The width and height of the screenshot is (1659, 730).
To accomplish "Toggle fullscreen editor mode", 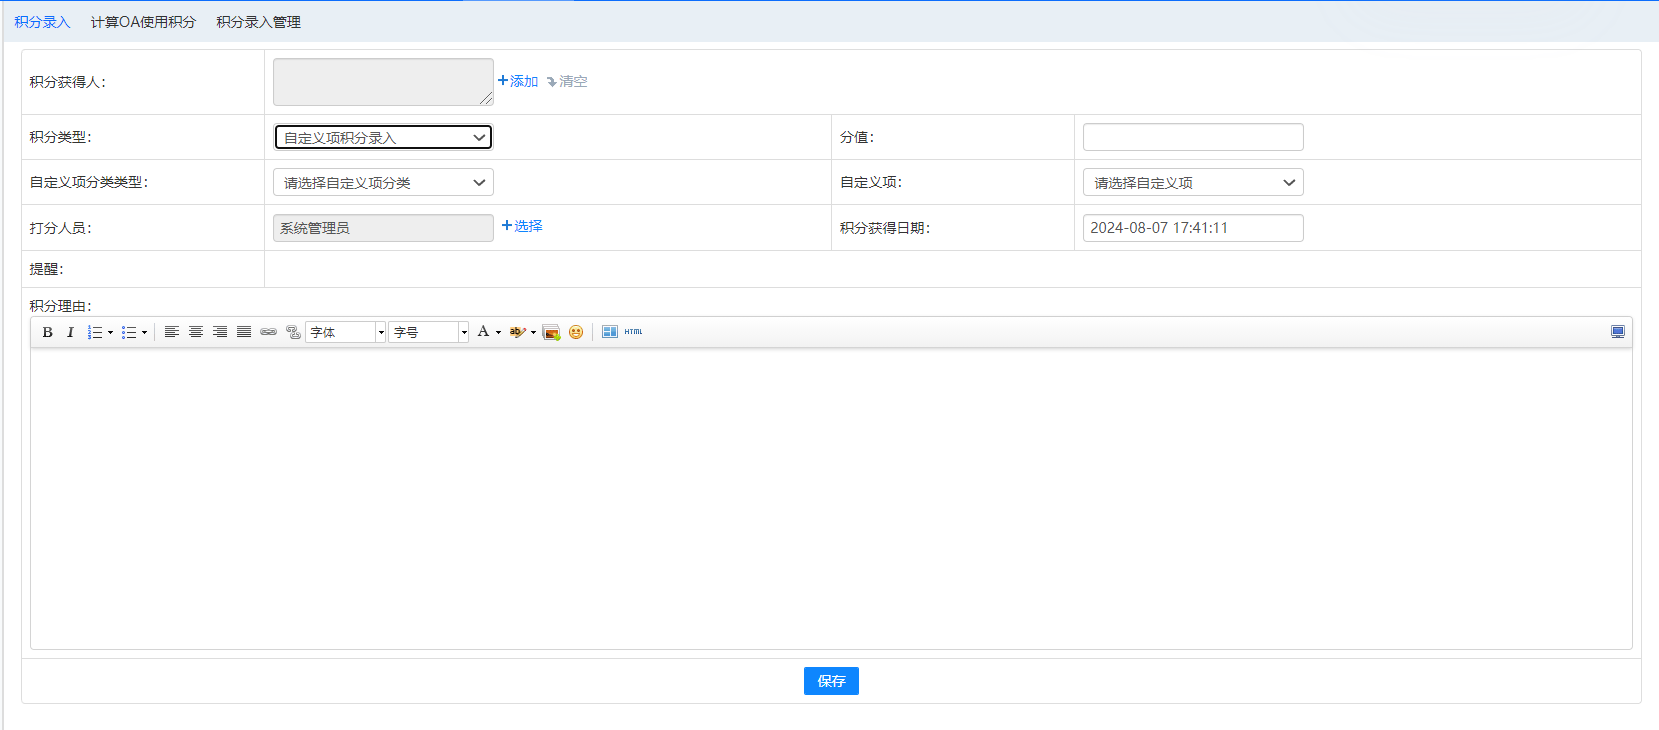I will [x=1617, y=332].
